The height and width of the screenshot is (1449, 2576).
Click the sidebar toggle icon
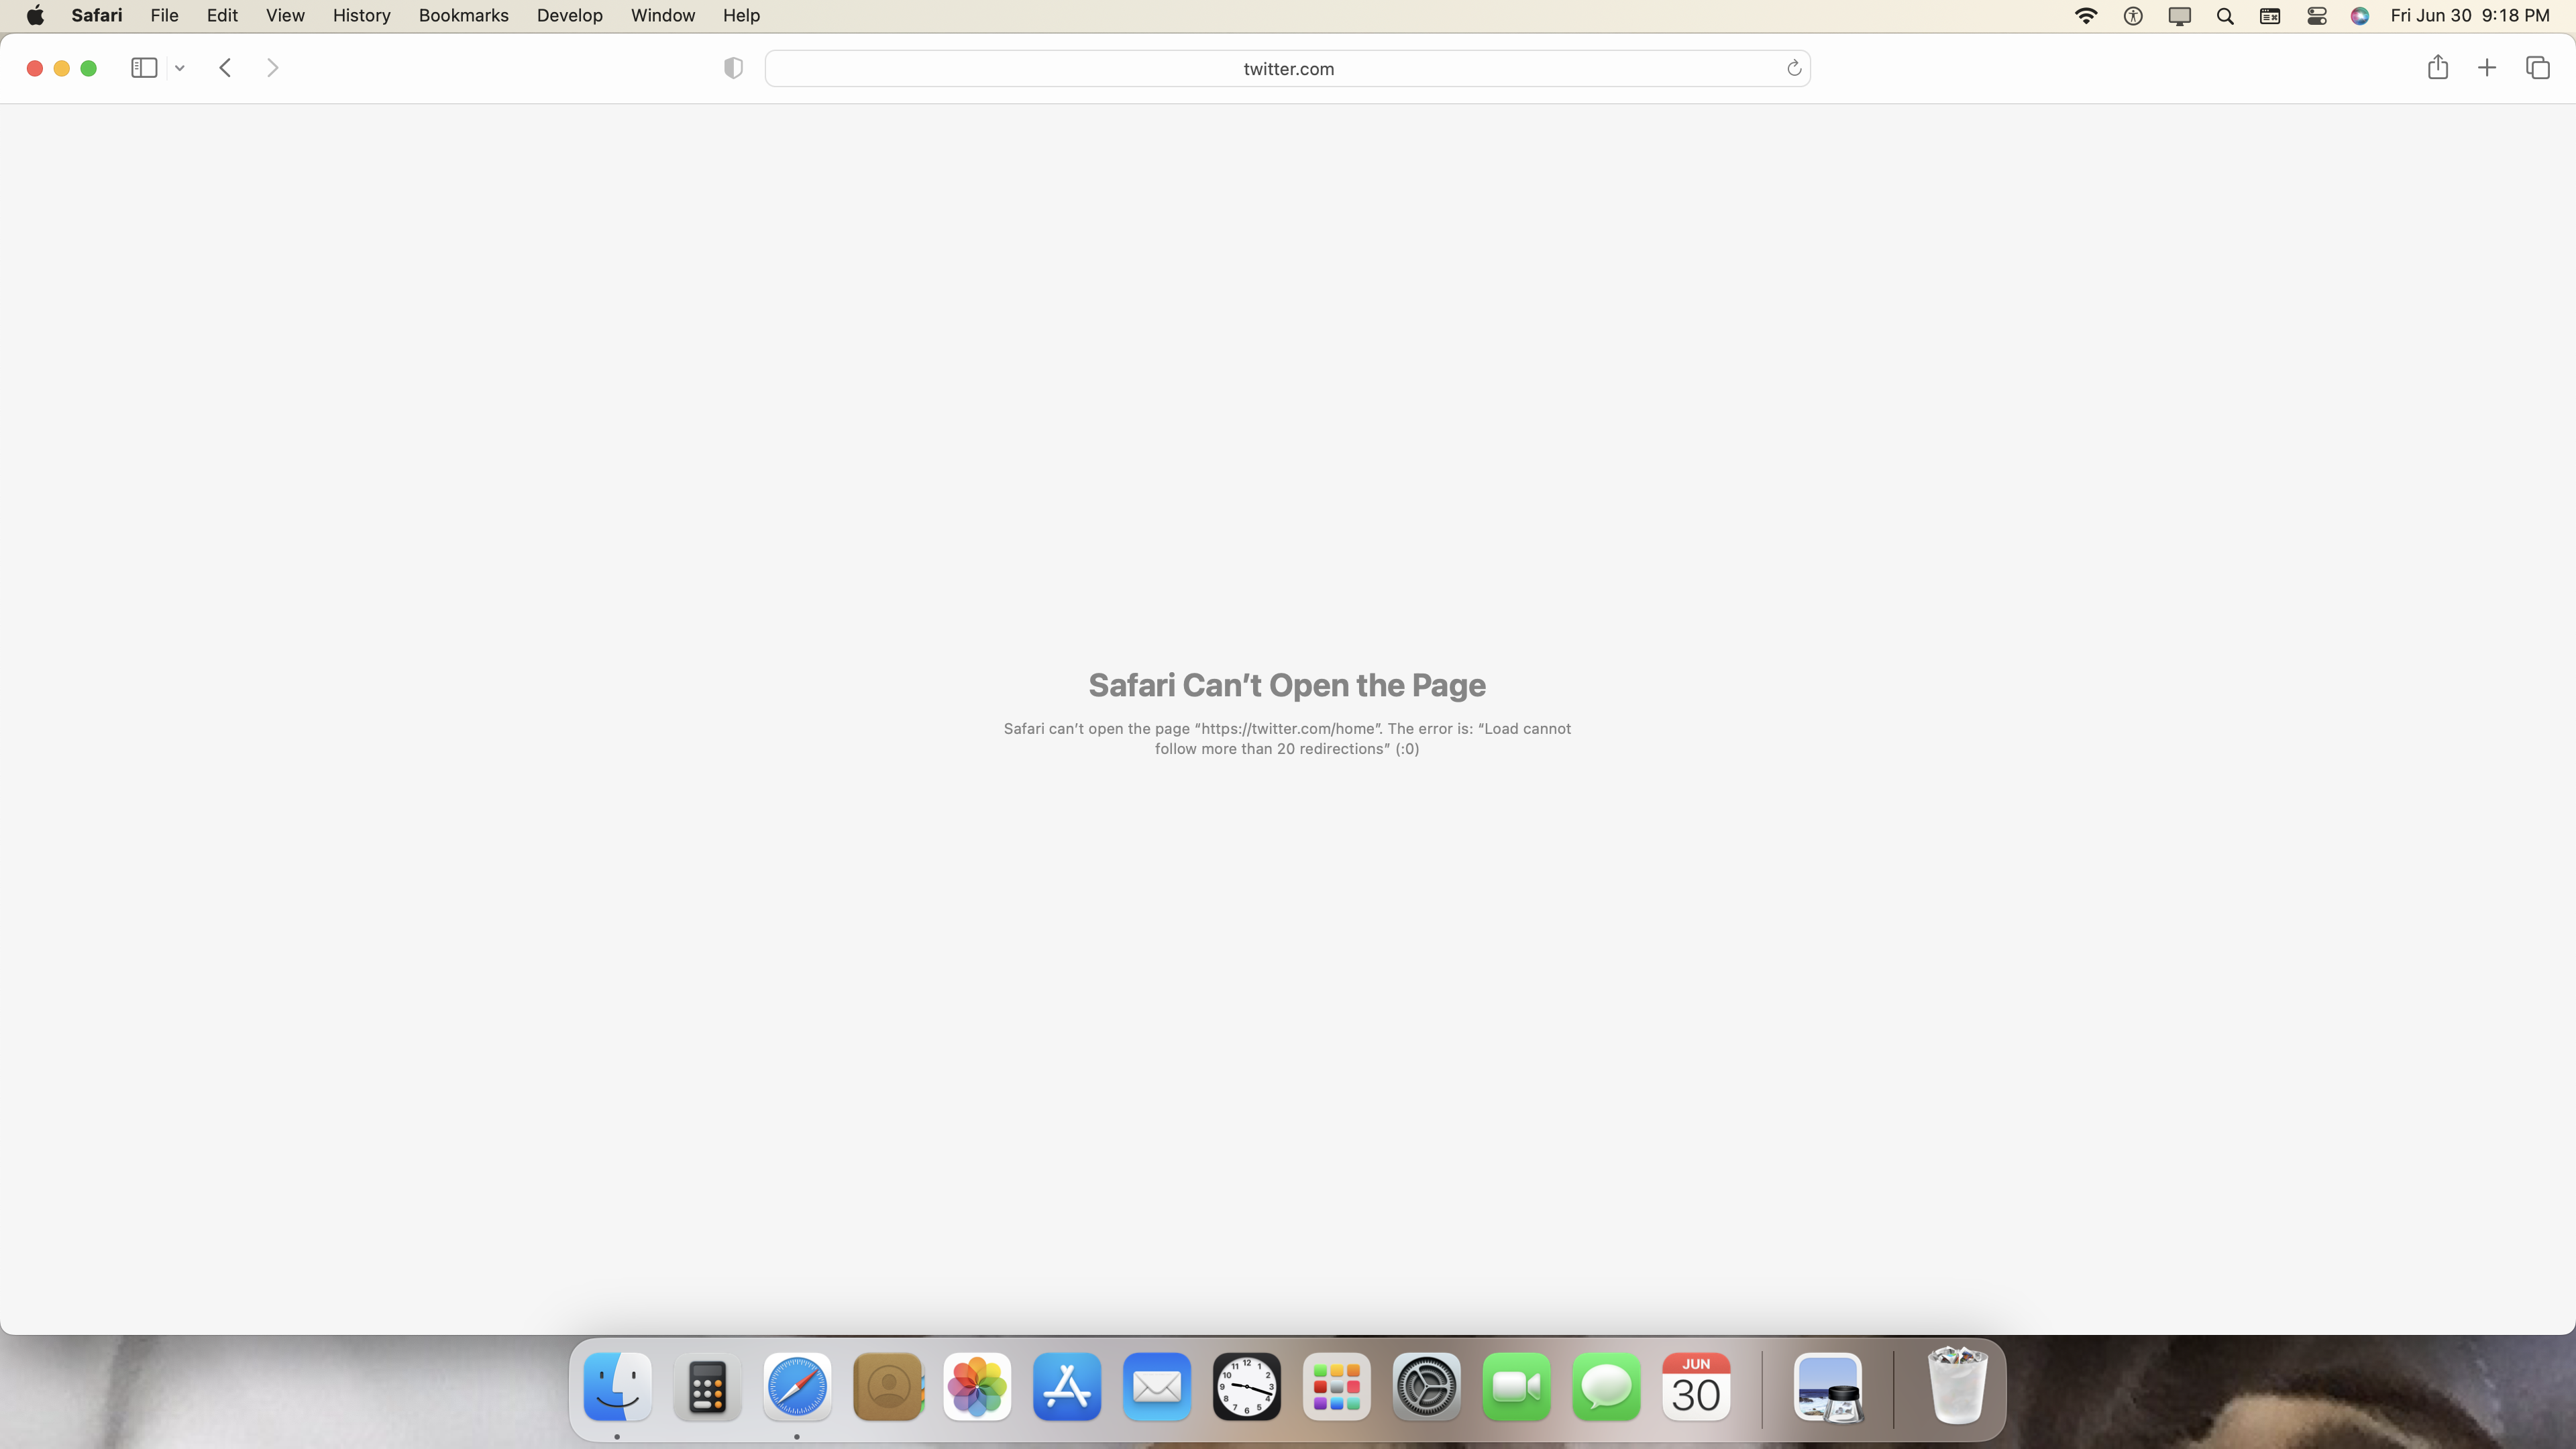click(x=144, y=67)
